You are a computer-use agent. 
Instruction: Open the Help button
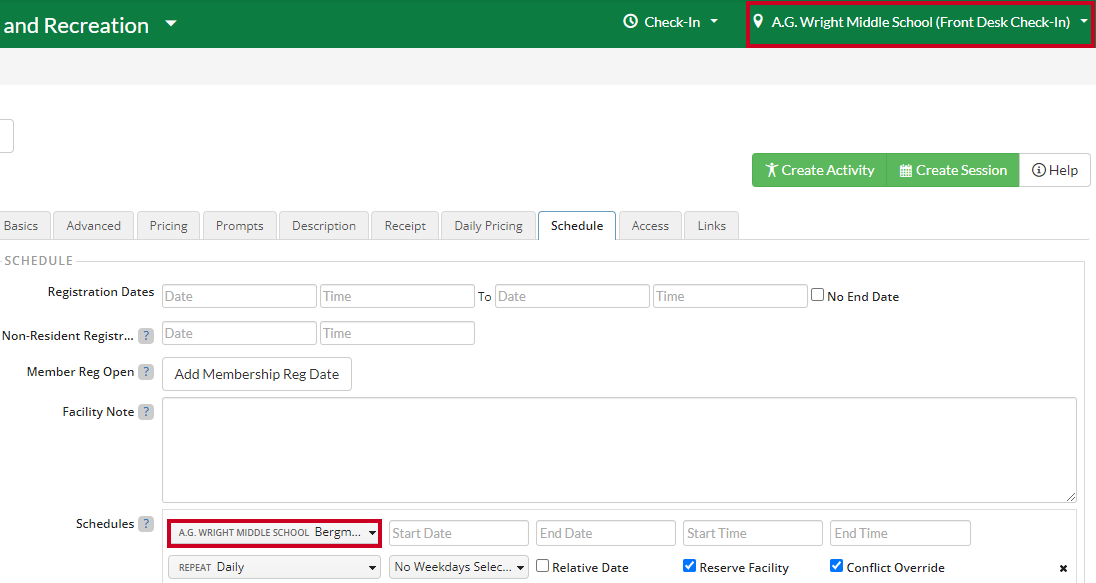(1055, 170)
